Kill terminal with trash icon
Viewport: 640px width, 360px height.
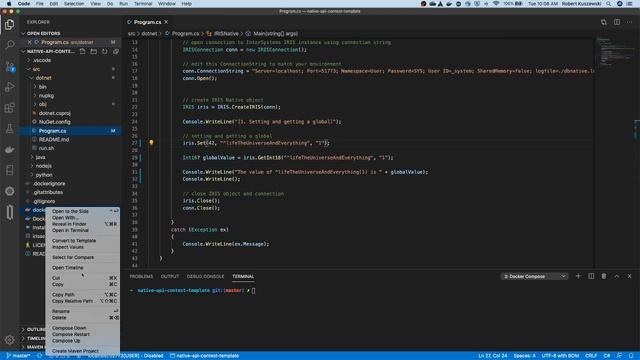[604, 276]
